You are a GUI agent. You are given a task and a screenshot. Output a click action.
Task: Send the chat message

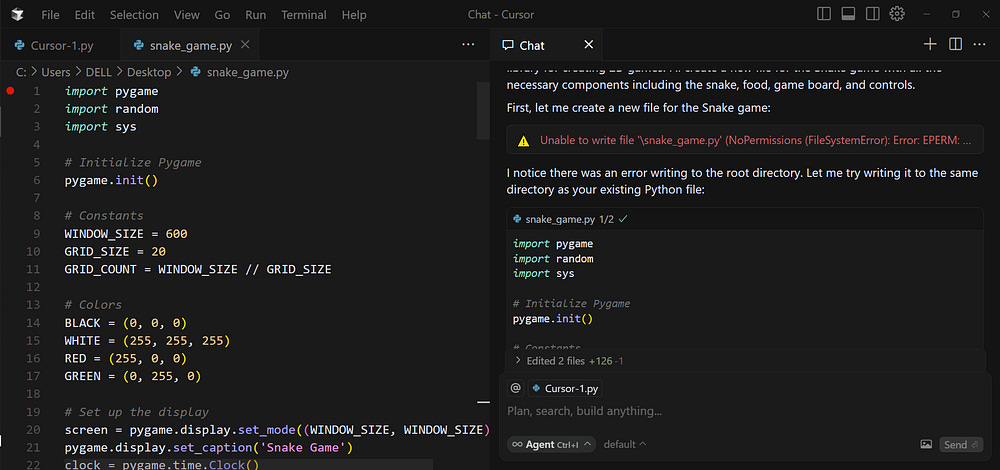[x=960, y=444]
